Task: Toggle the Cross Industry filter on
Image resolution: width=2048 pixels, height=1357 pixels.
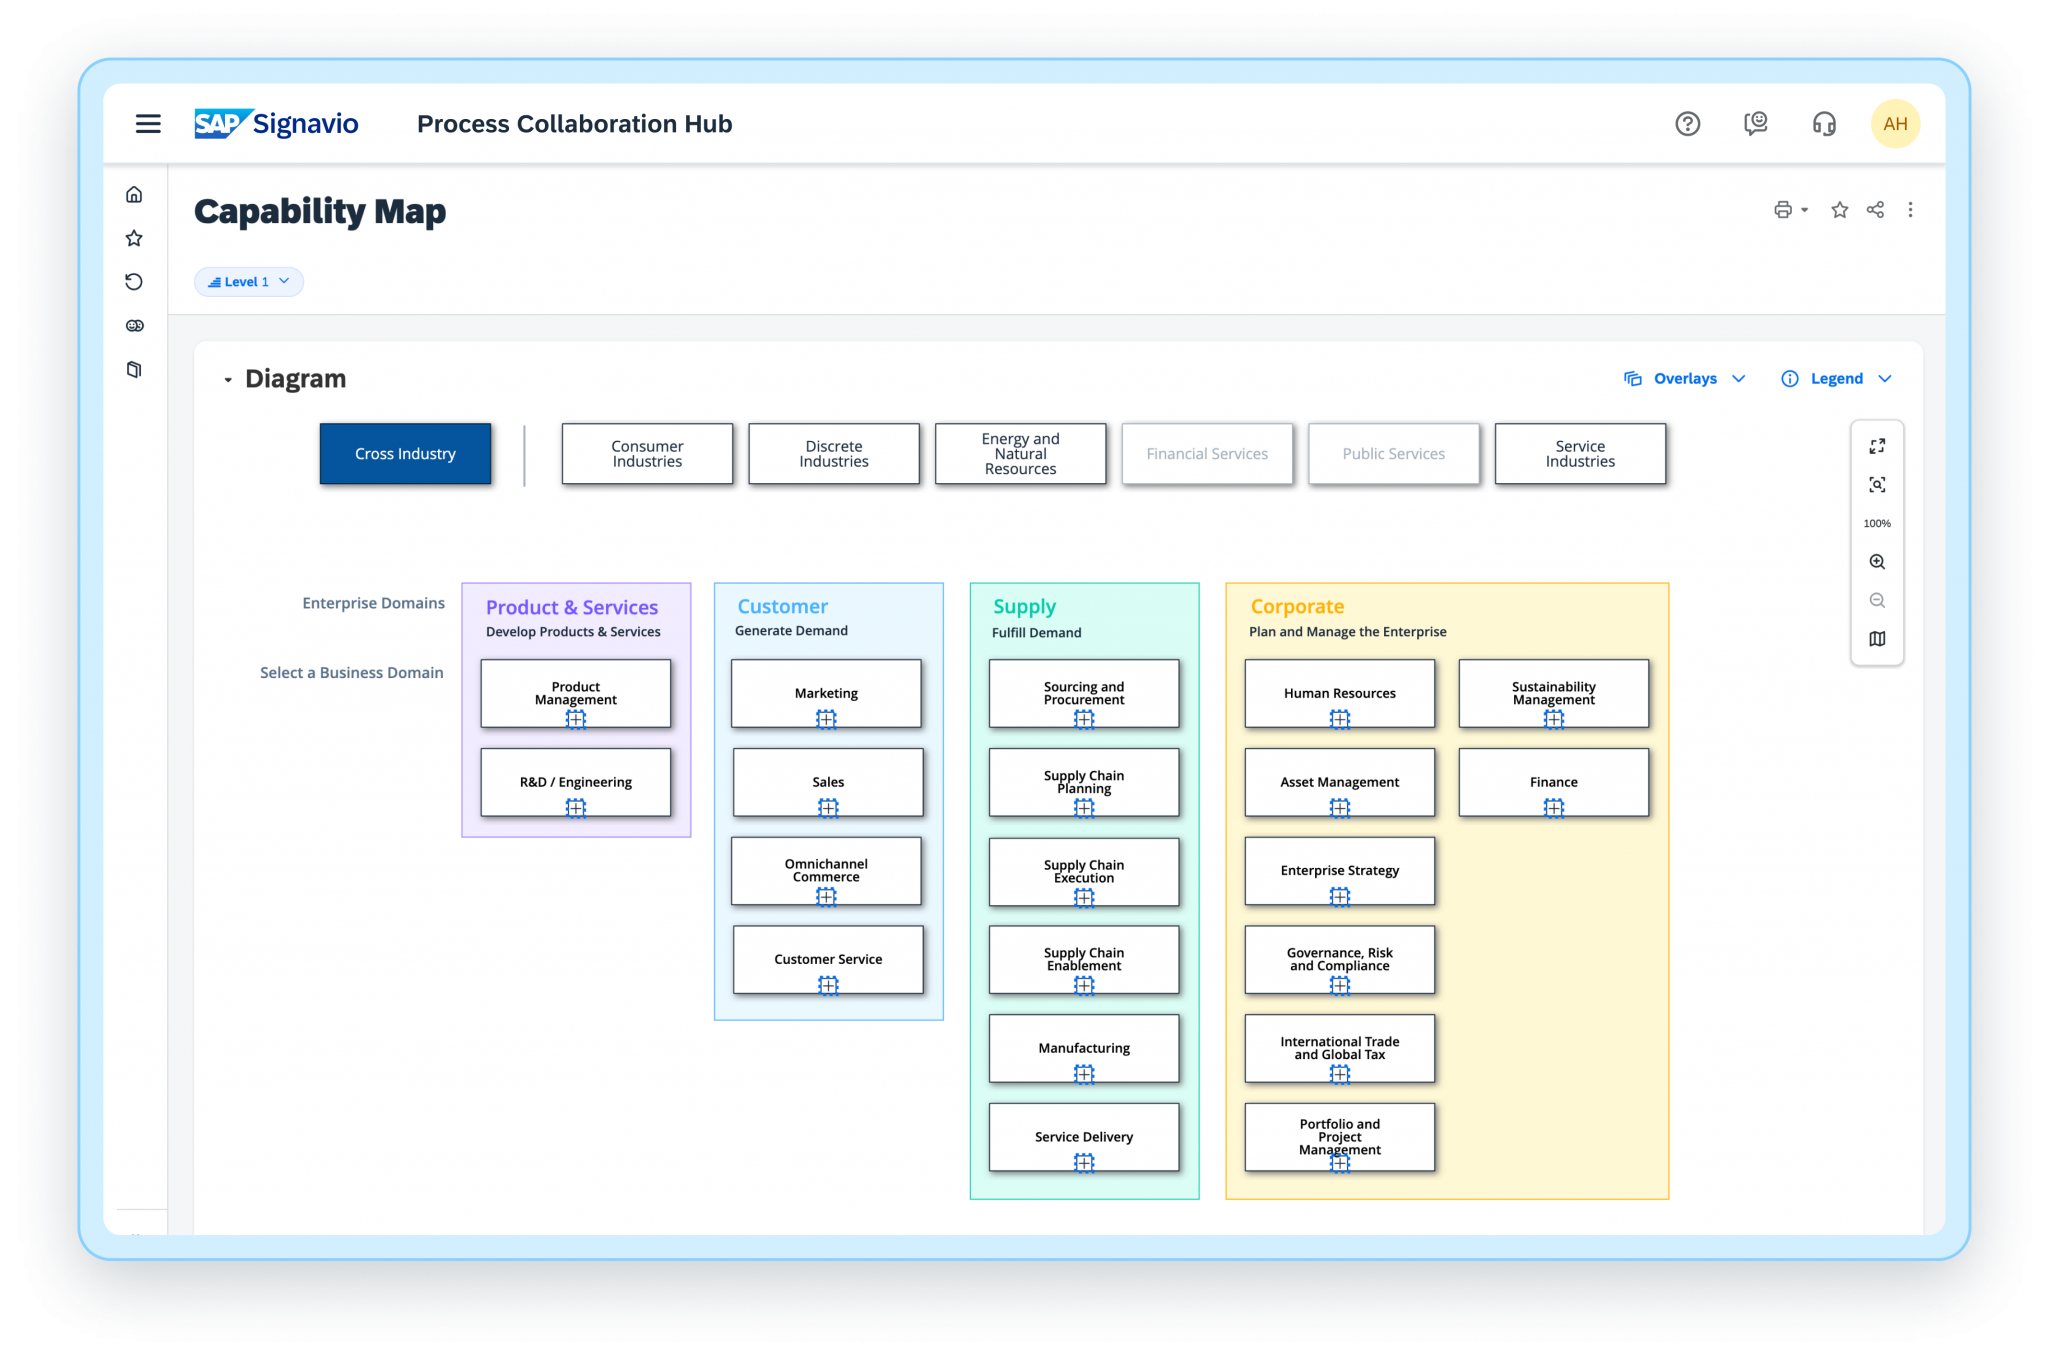Action: point(405,453)
